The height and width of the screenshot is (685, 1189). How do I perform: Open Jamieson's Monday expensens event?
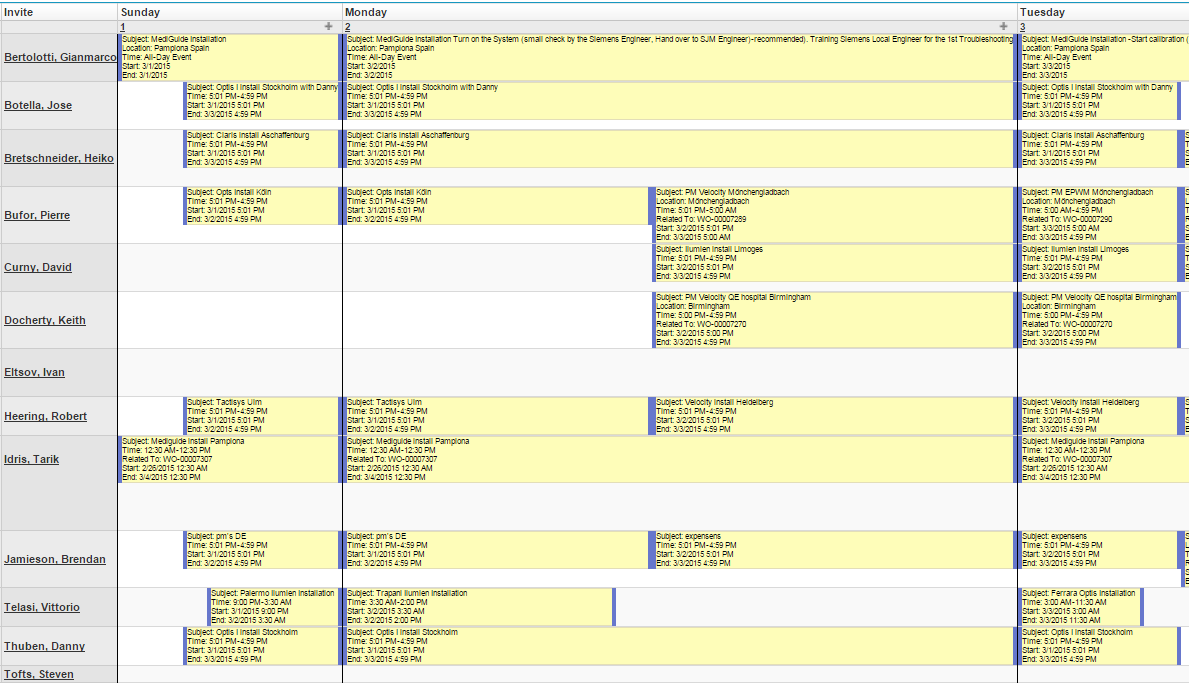point(833,550)
